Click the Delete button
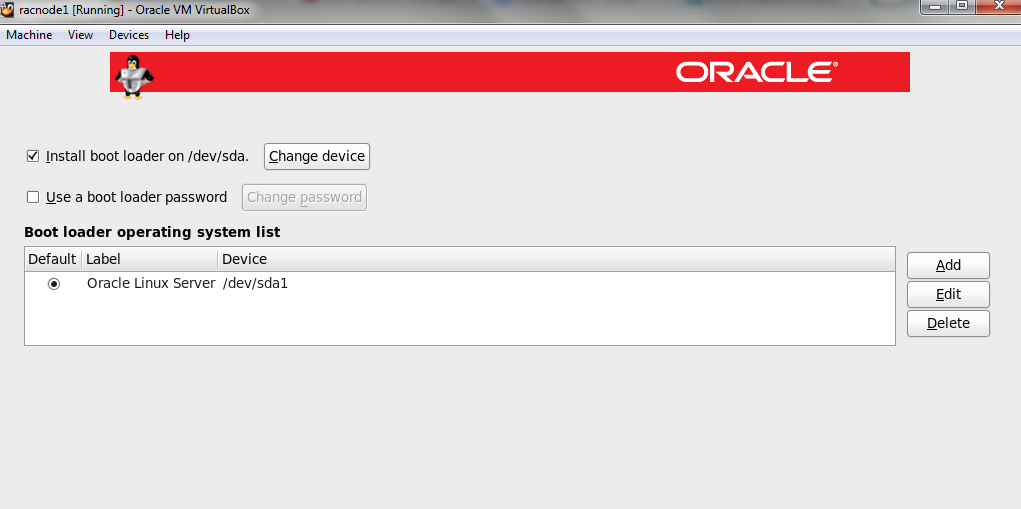Screen dimensions: 1021x509 pyautogui.click(x=948, y=323)
